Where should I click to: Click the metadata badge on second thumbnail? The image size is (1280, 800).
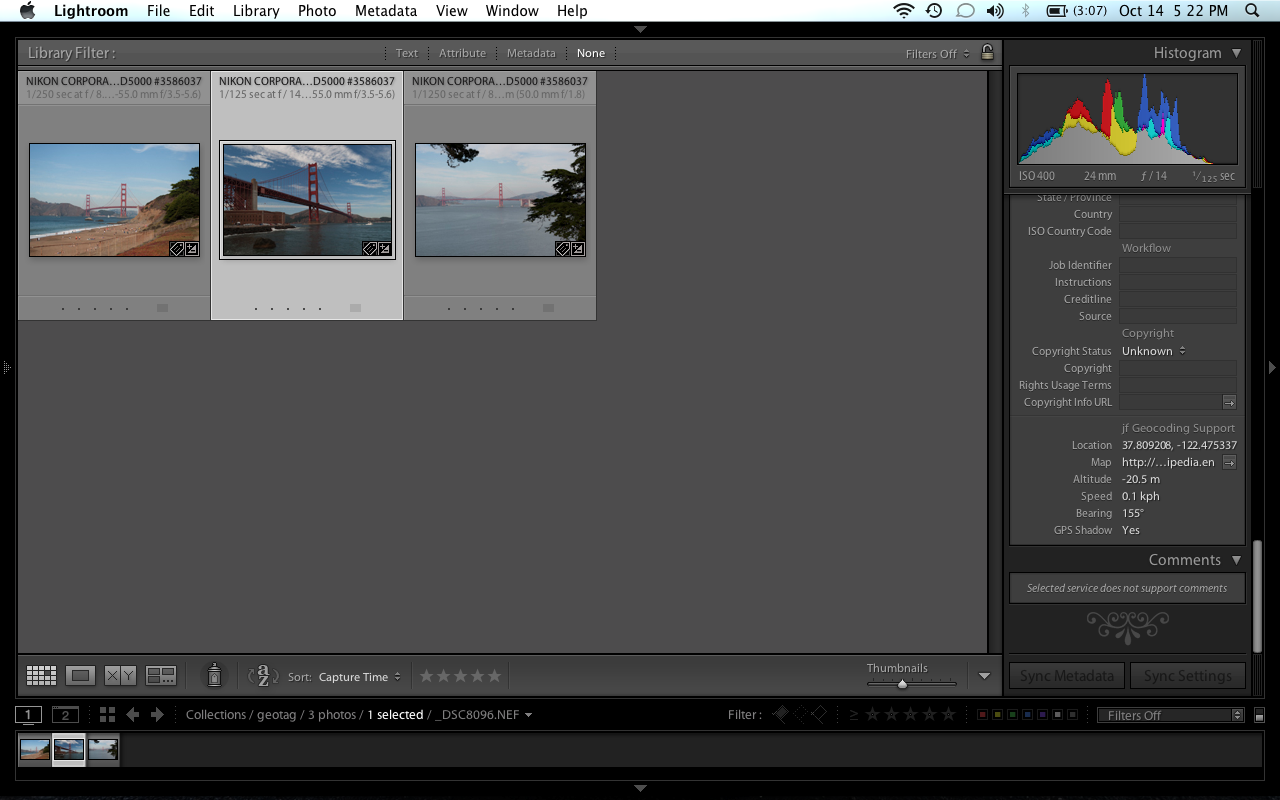(369, 249)
